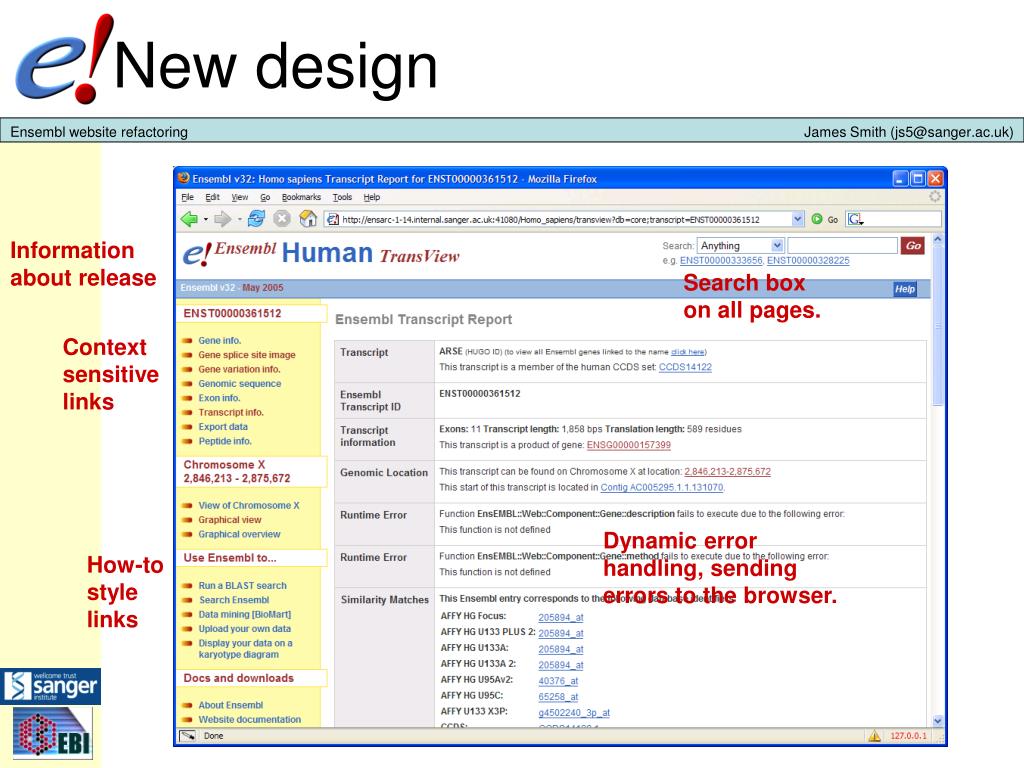Viewport: 1024px width, 768px height.
Task: Click the Stop loading icon
Action: coord(281,219)
